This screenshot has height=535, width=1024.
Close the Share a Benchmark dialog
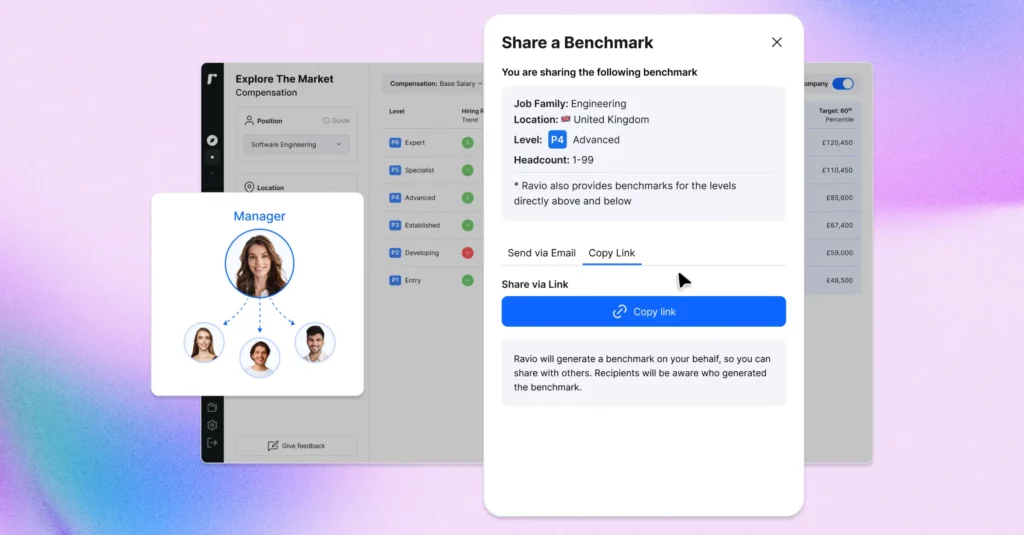tap(776, 42)
